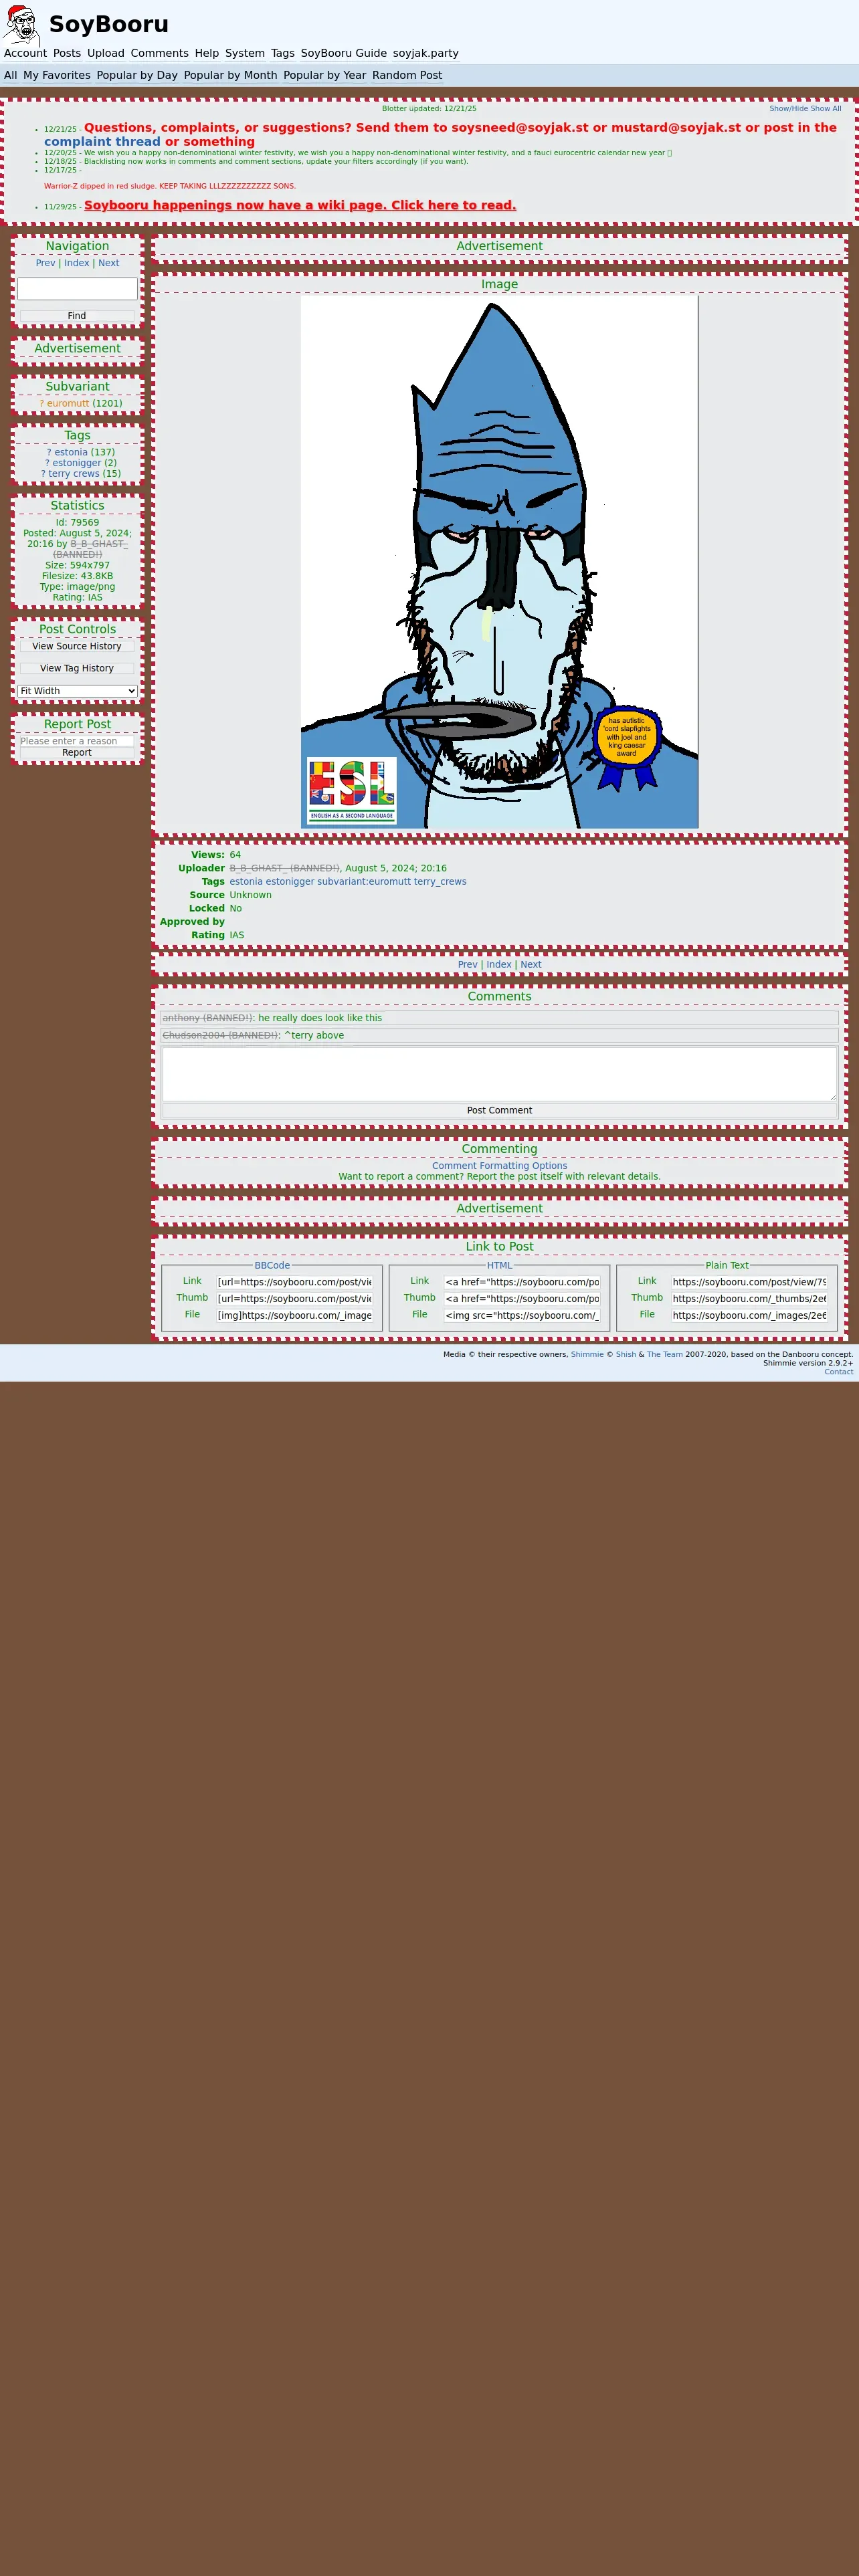Toggle the blotter with Show/Hide
This screenshot has height=2576, width=859.
coord(788,108)
